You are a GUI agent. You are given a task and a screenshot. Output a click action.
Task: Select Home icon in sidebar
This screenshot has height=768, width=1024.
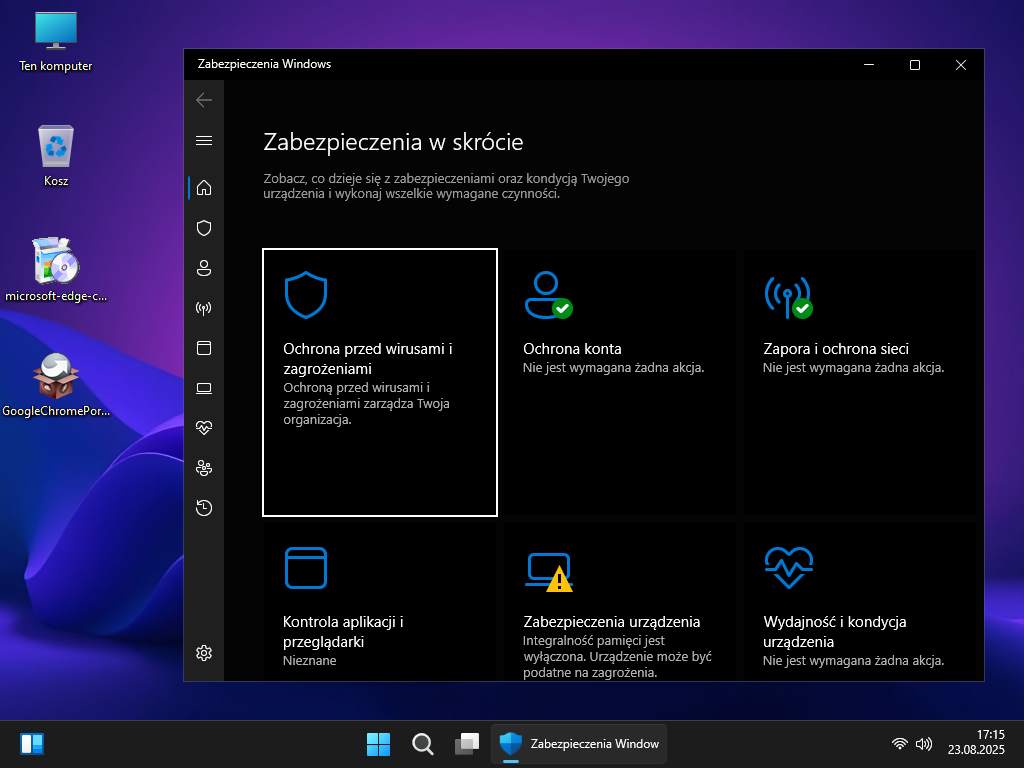coord(204,188)
